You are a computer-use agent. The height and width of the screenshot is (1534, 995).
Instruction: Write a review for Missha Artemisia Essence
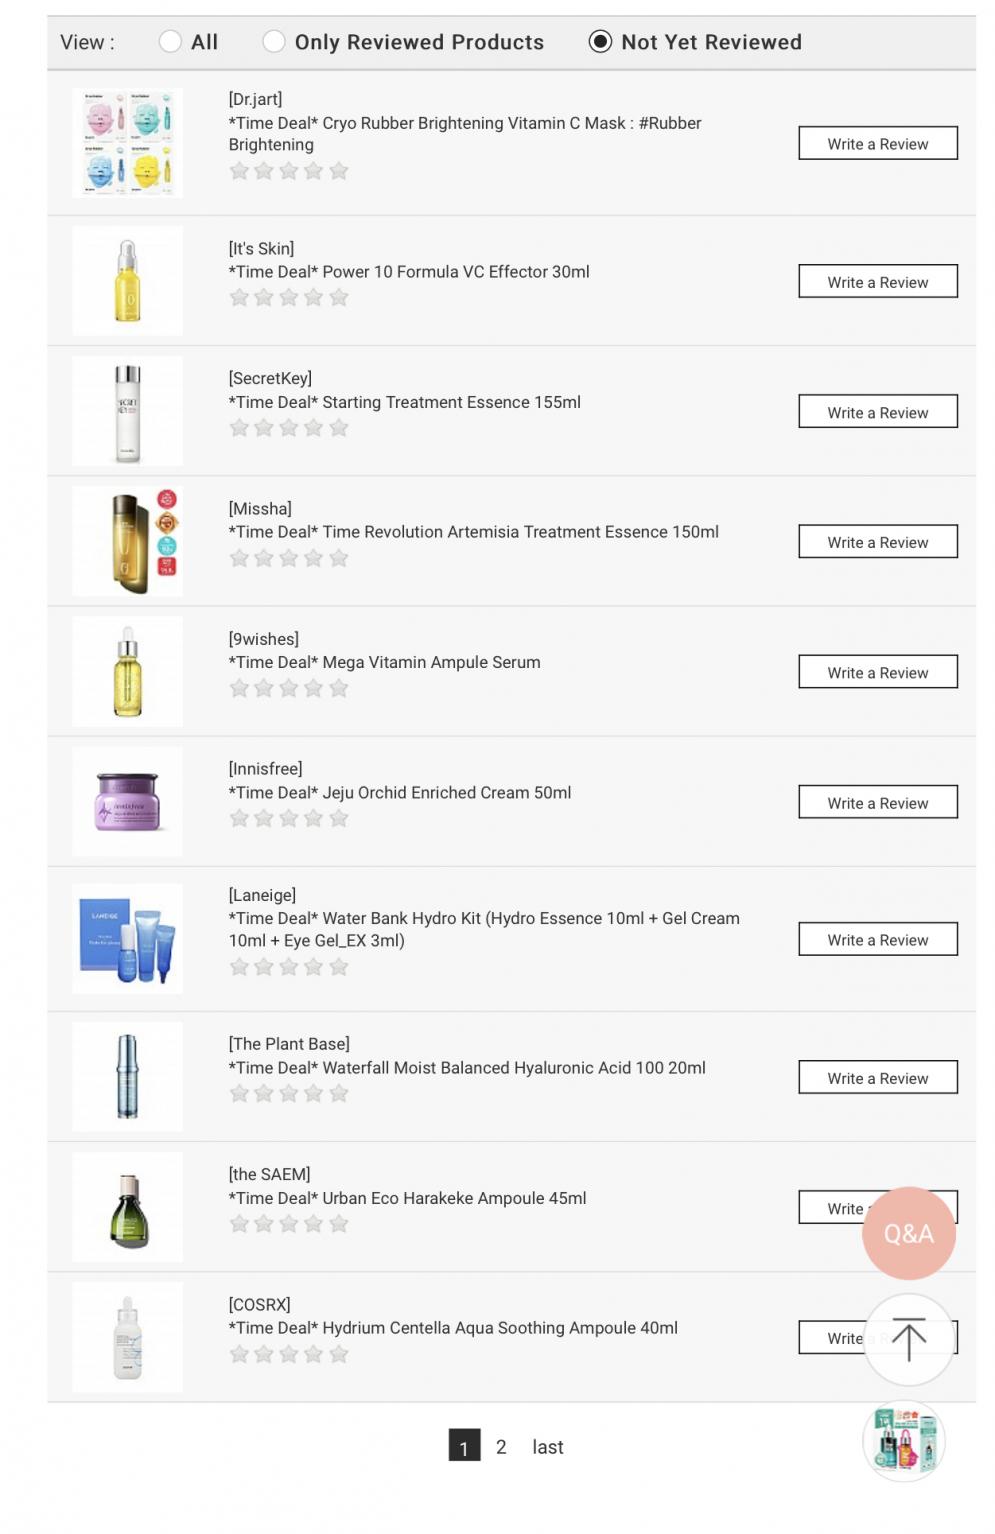877,542
